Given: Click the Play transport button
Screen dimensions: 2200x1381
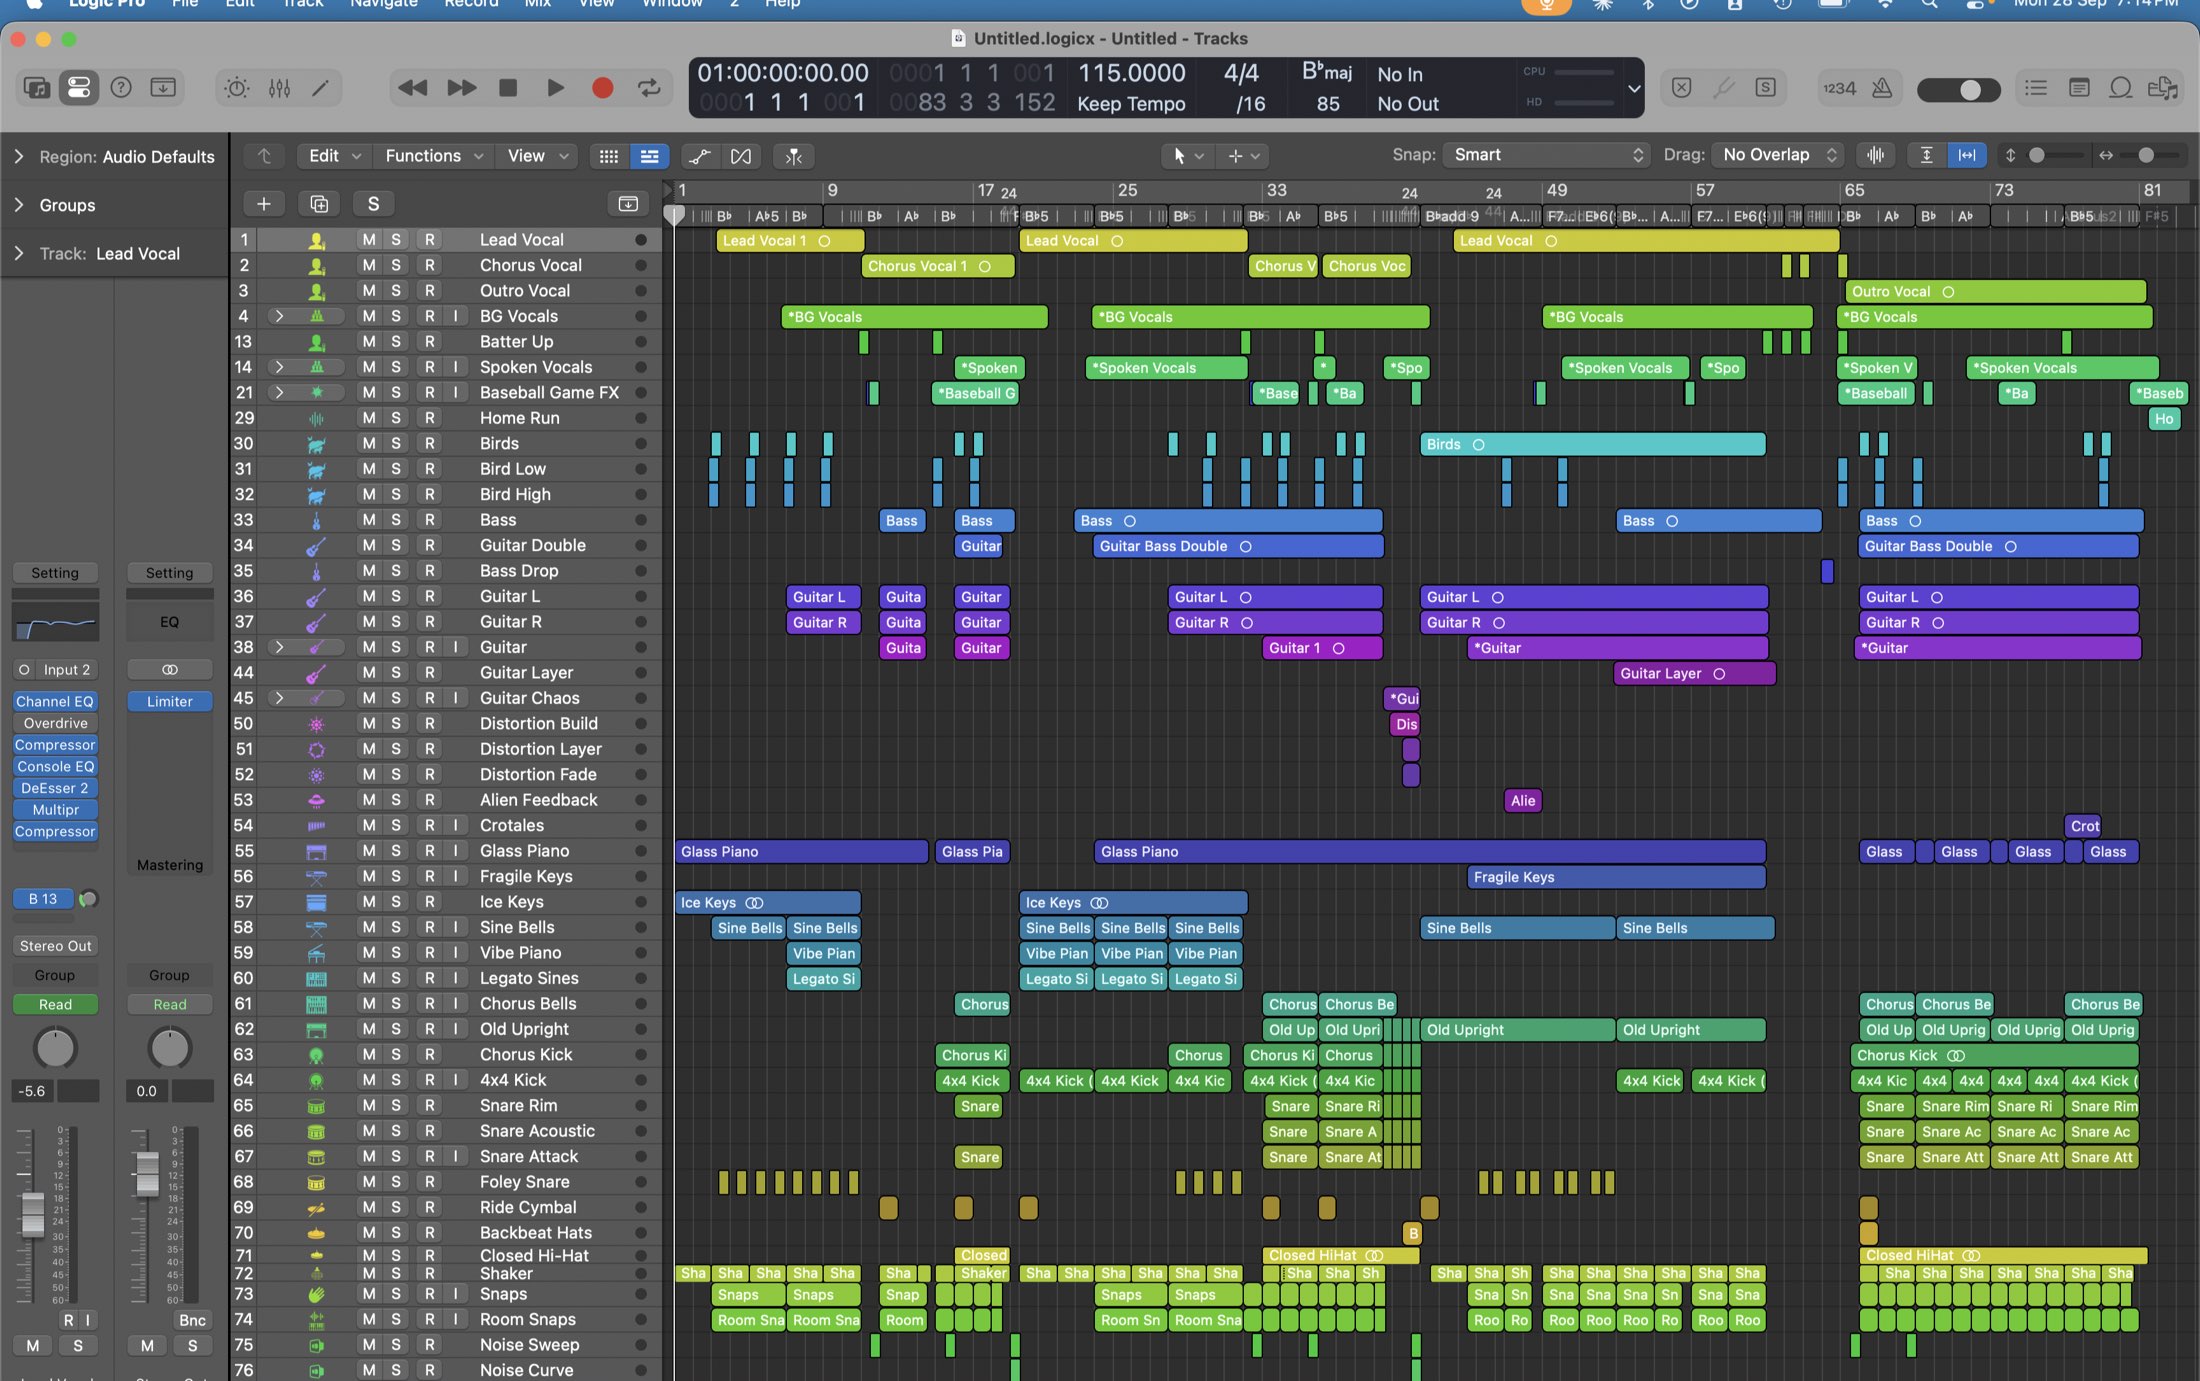Looking at the screenshot, I should (555, 88).
